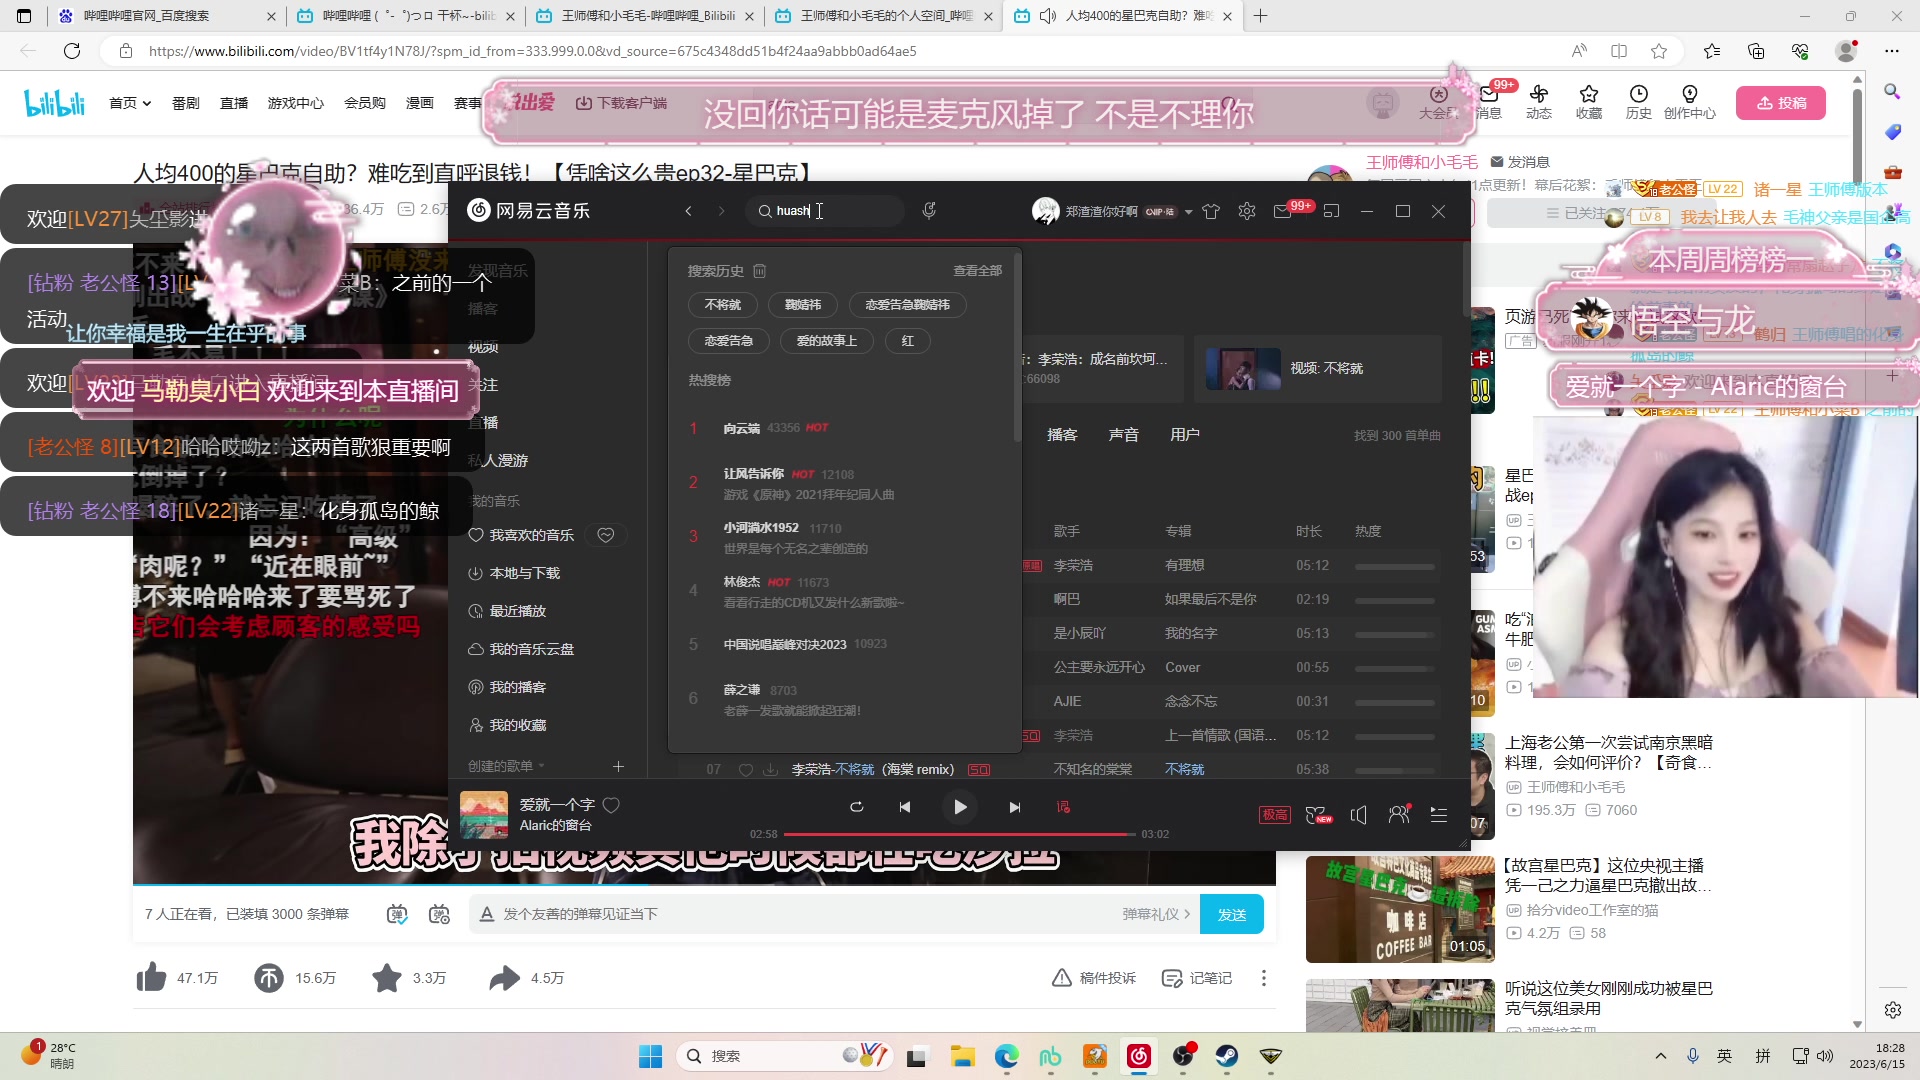This screenshot has width=1920, height=1080.
Task: Open NetEase Cloud Music settings gear
Action: click(x=1247, y=211)
